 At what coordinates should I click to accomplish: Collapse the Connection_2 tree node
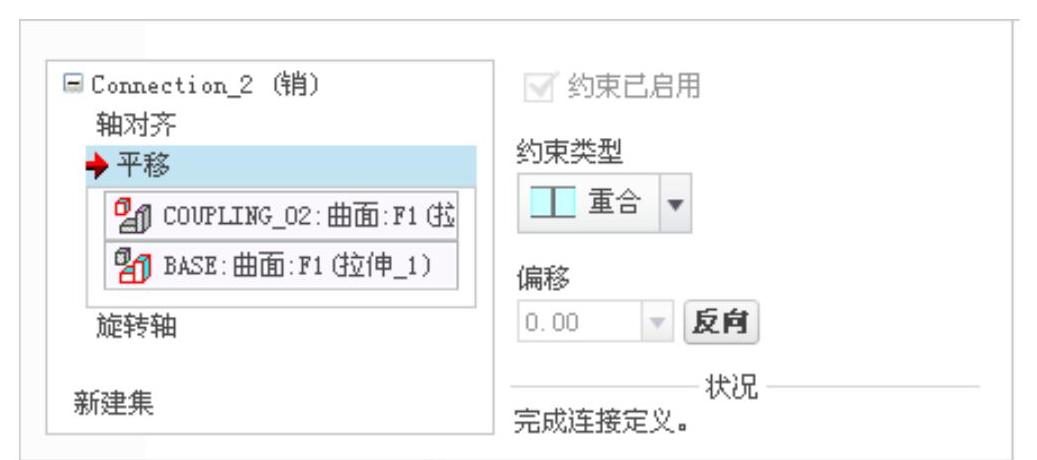73,84
